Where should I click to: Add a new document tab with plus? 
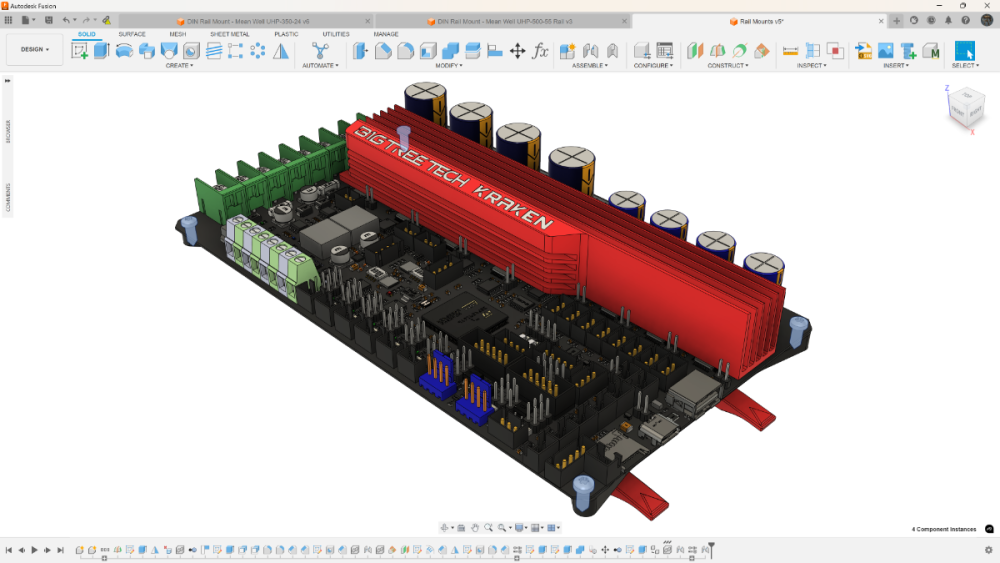point(896,21)
